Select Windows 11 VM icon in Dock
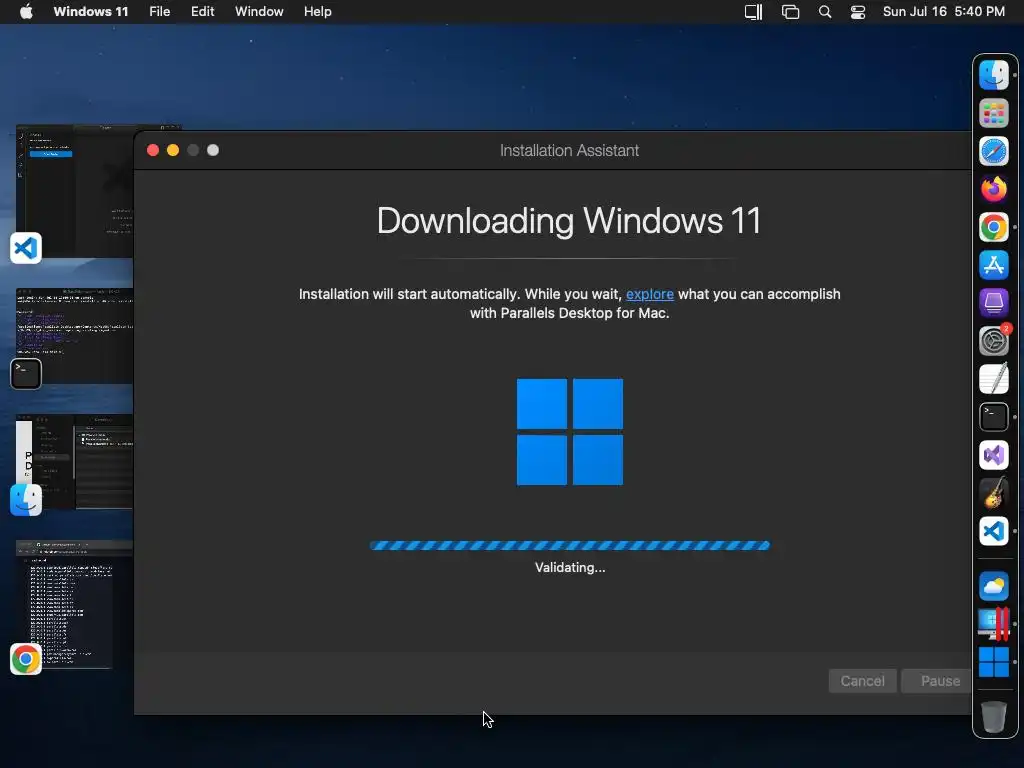Viewport: 1024px width, 768px height. click(x=993, y=662)
